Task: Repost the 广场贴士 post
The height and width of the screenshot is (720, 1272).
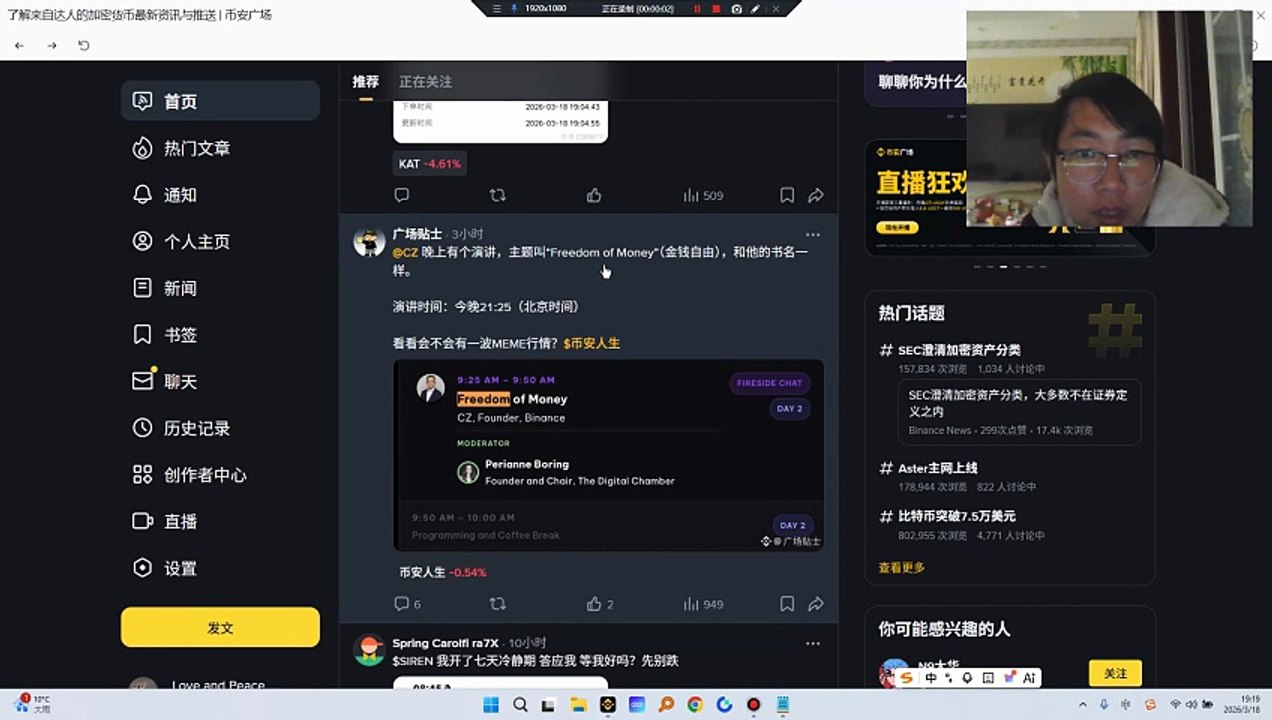Action: [x=497, y=604]
